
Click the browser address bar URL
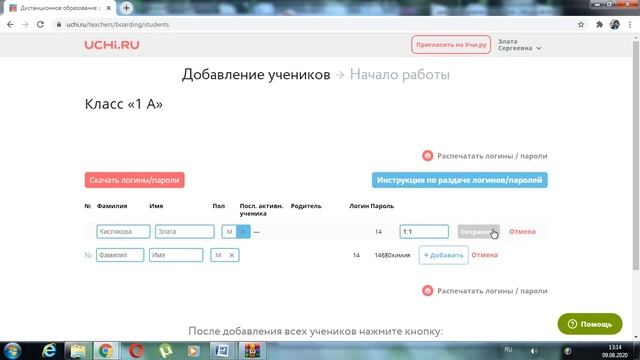(x=118, y=24)
